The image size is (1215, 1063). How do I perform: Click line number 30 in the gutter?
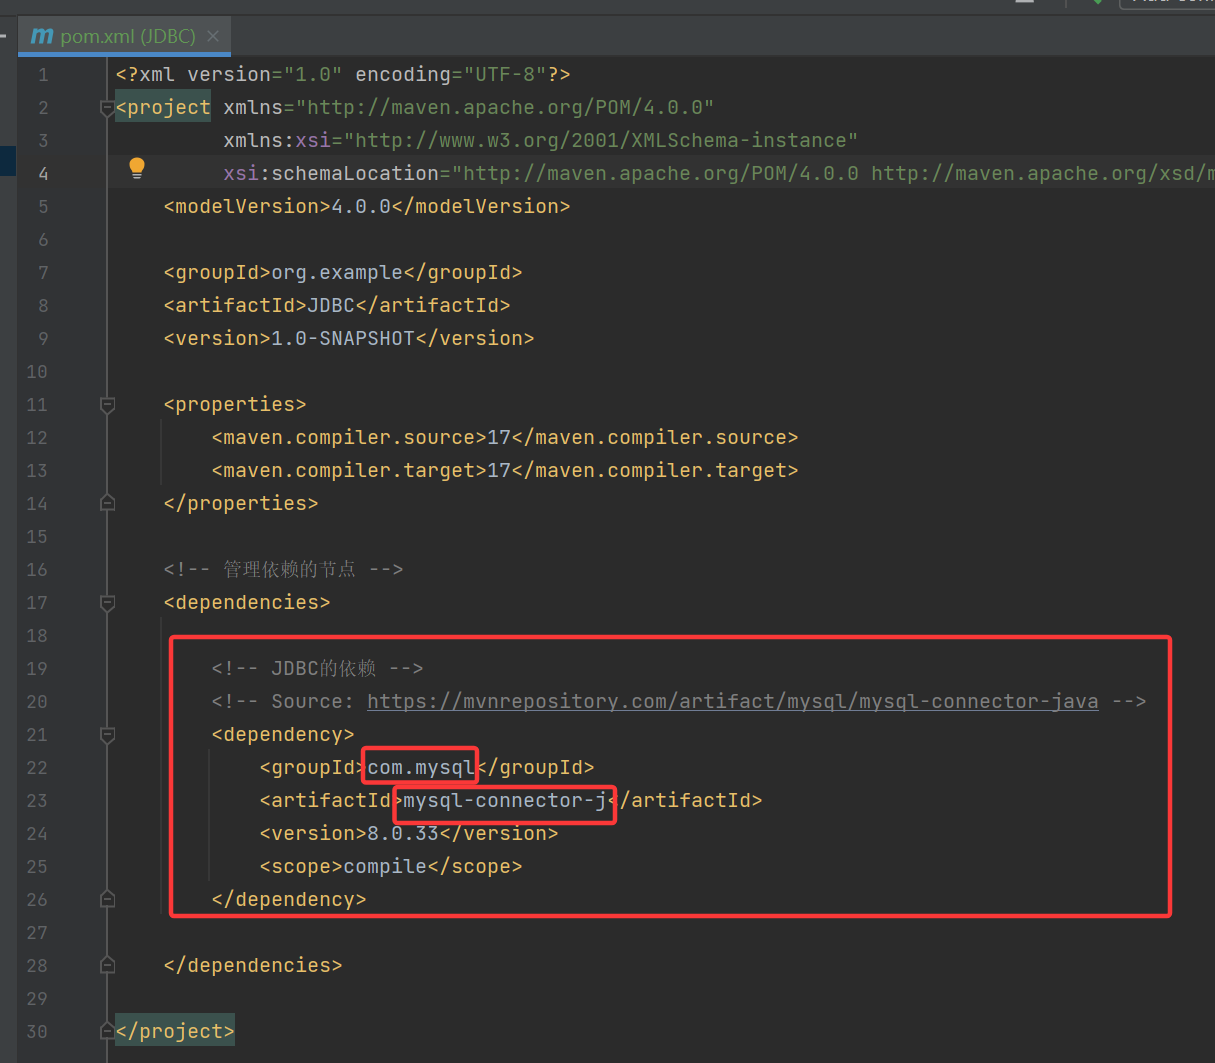(x=37, y=1031)
